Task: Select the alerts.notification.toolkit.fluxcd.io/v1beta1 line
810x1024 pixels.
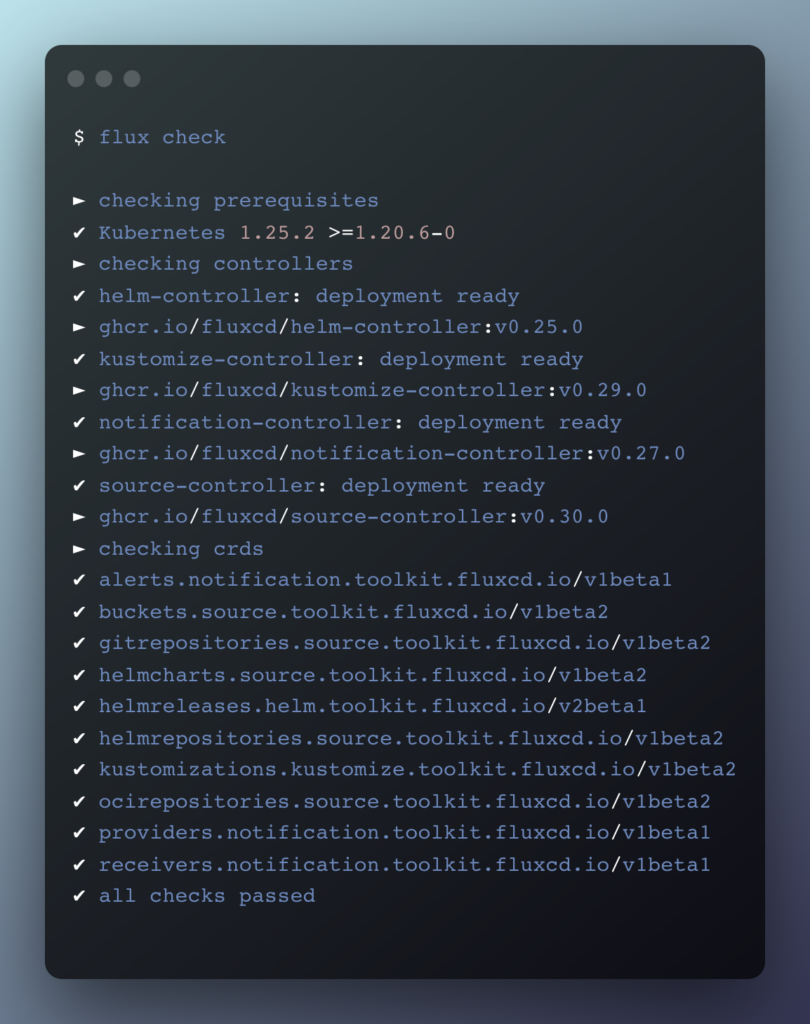Action: tap(385, 580)
